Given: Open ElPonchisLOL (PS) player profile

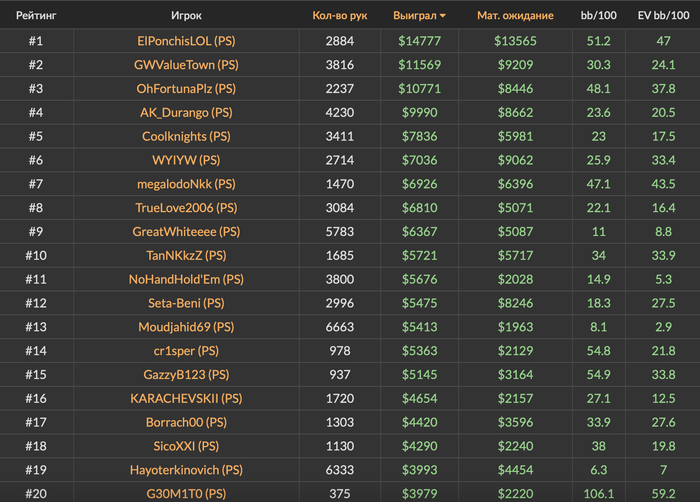Looking at the screenshot, I should (x=187, y=41).
